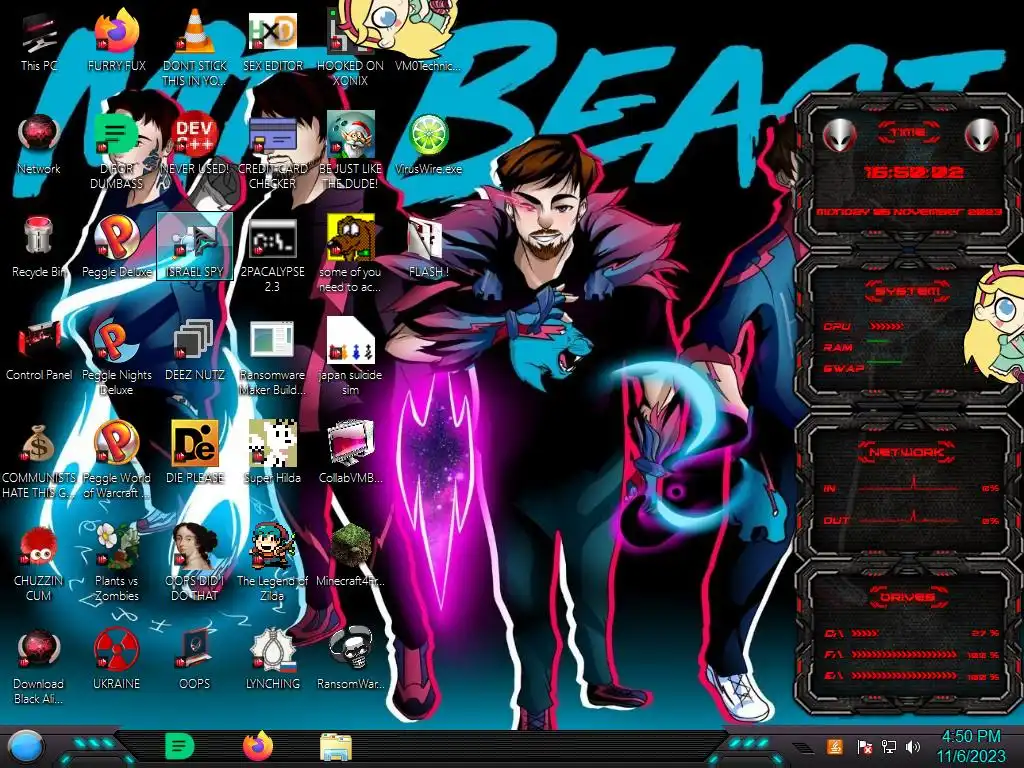Open the Super Hilda shortcut
This screenshot has height=768, width=1024.
point(272,453)
